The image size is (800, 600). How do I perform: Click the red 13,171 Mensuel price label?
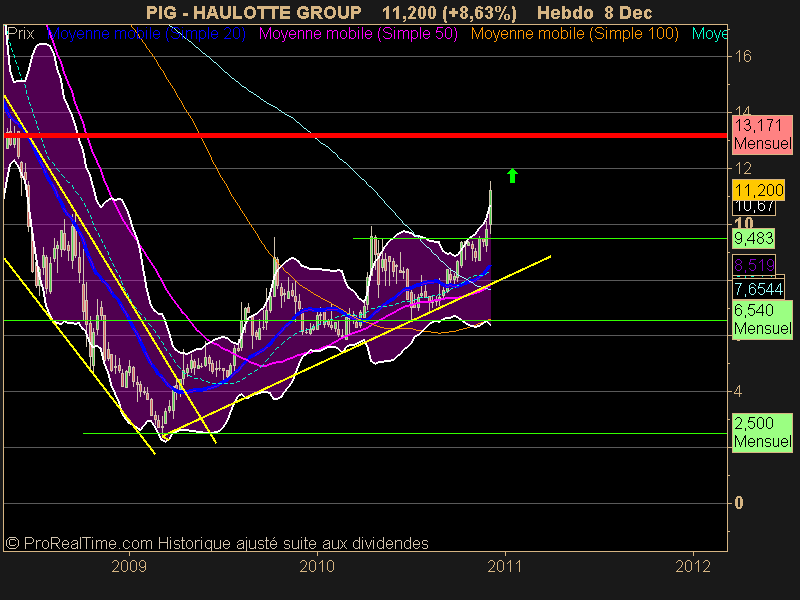pos(763,134)
